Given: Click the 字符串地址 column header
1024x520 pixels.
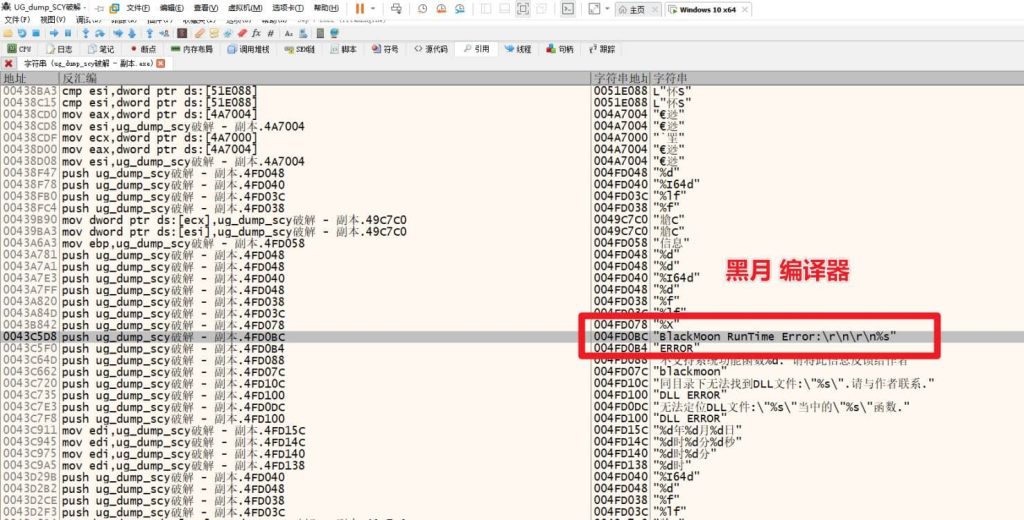Looking at the screenshot, I should tap(620, 78).
